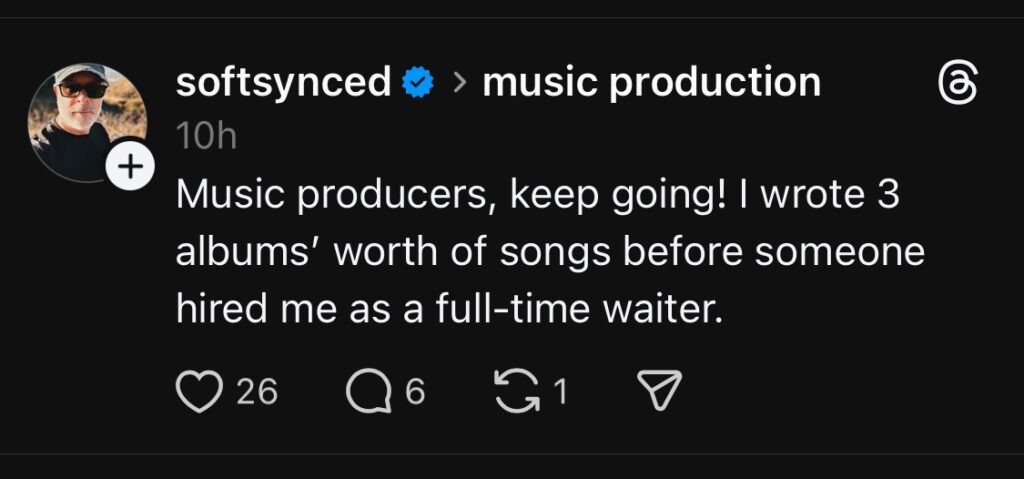
Task: Open the music production topic
Action: (x=651, y=83)
